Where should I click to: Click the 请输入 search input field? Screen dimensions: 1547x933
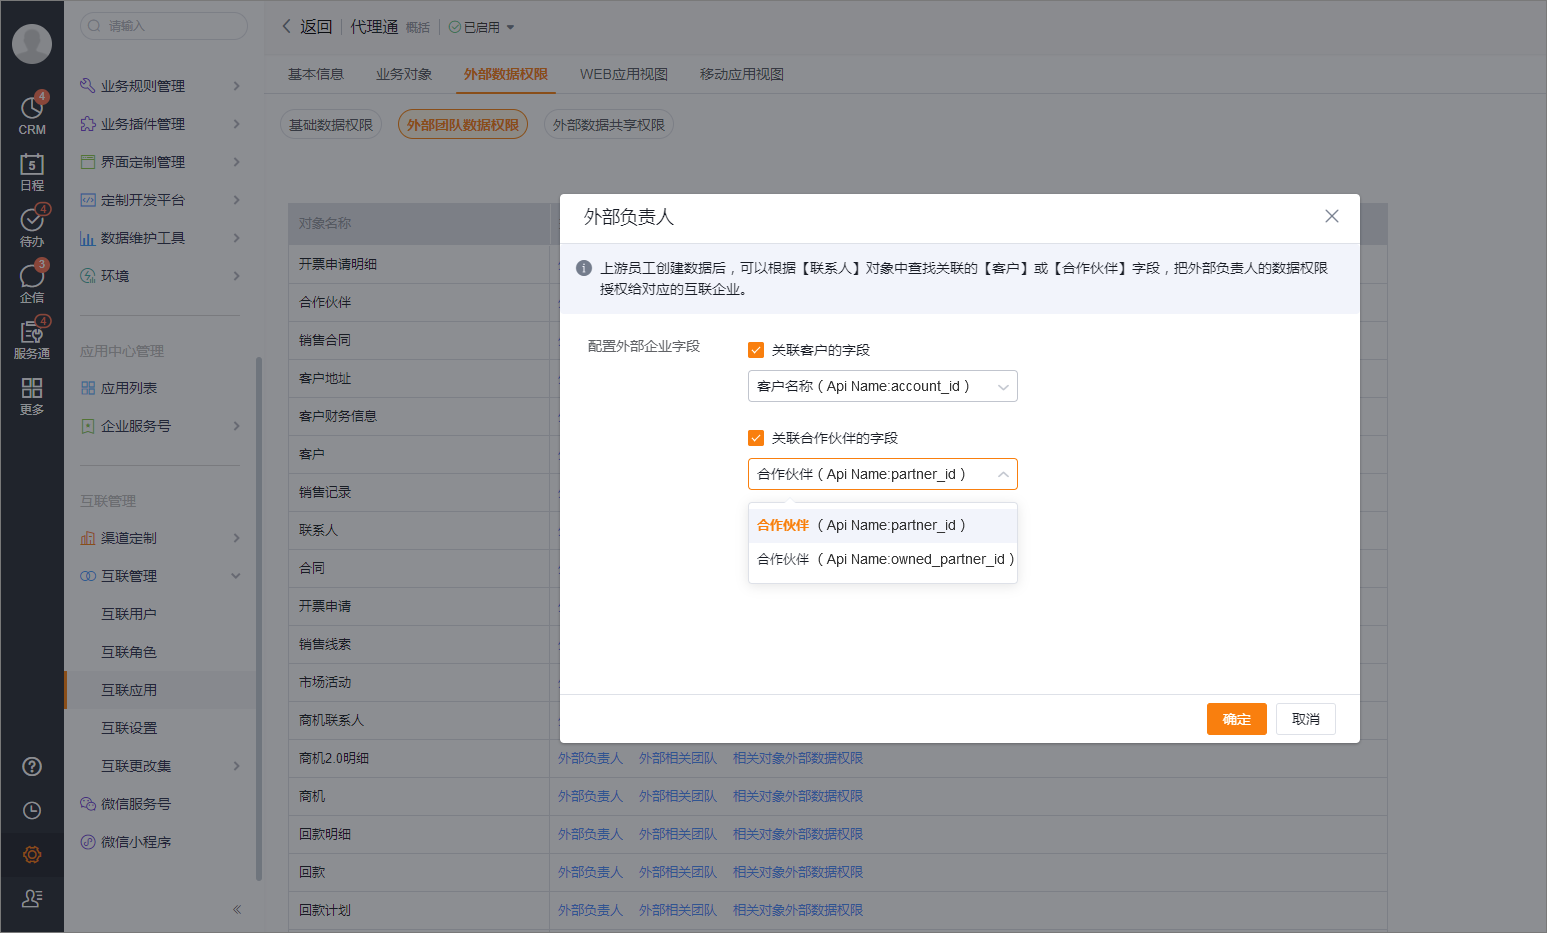coord(163,26)
